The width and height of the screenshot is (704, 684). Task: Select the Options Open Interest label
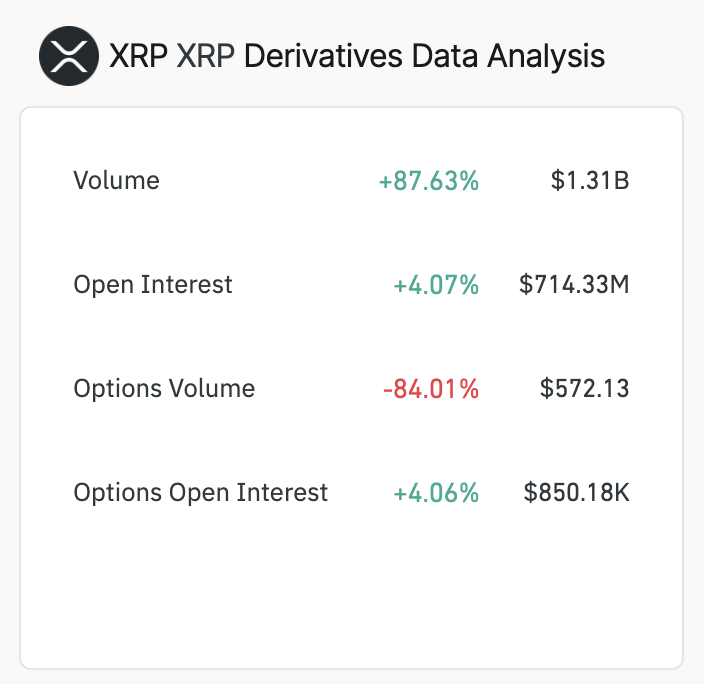200,493
